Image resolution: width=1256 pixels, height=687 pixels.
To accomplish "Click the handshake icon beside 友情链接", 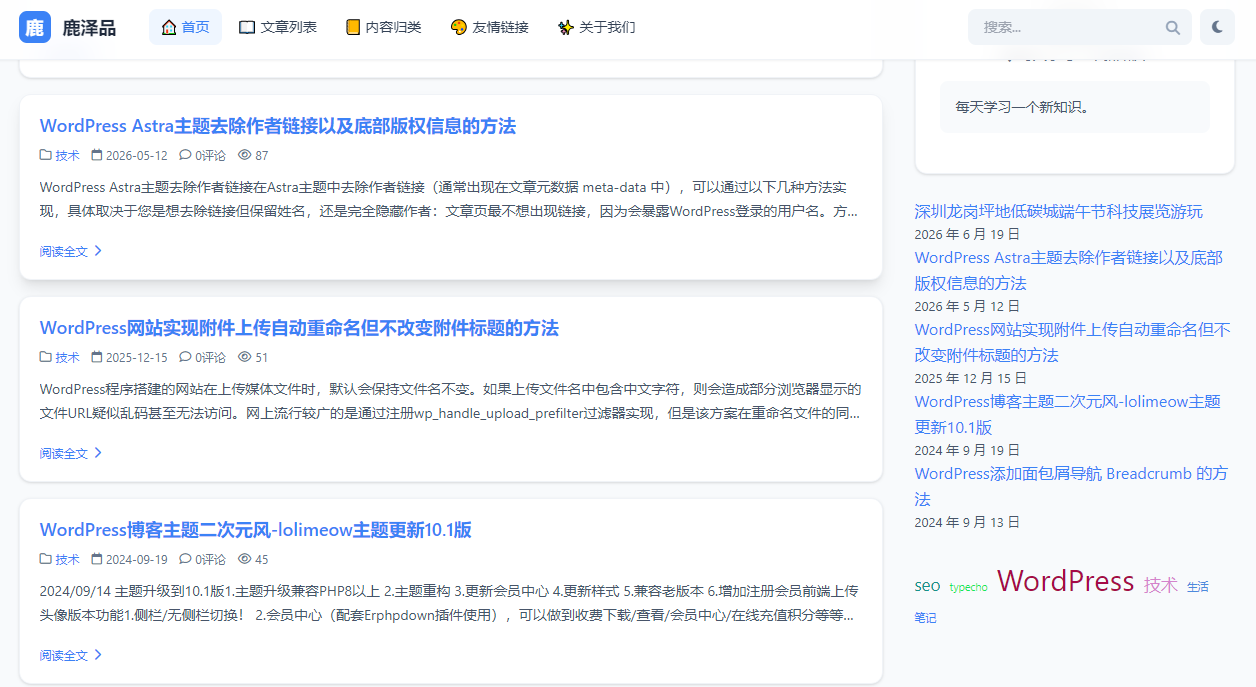I will pos(459,27).
